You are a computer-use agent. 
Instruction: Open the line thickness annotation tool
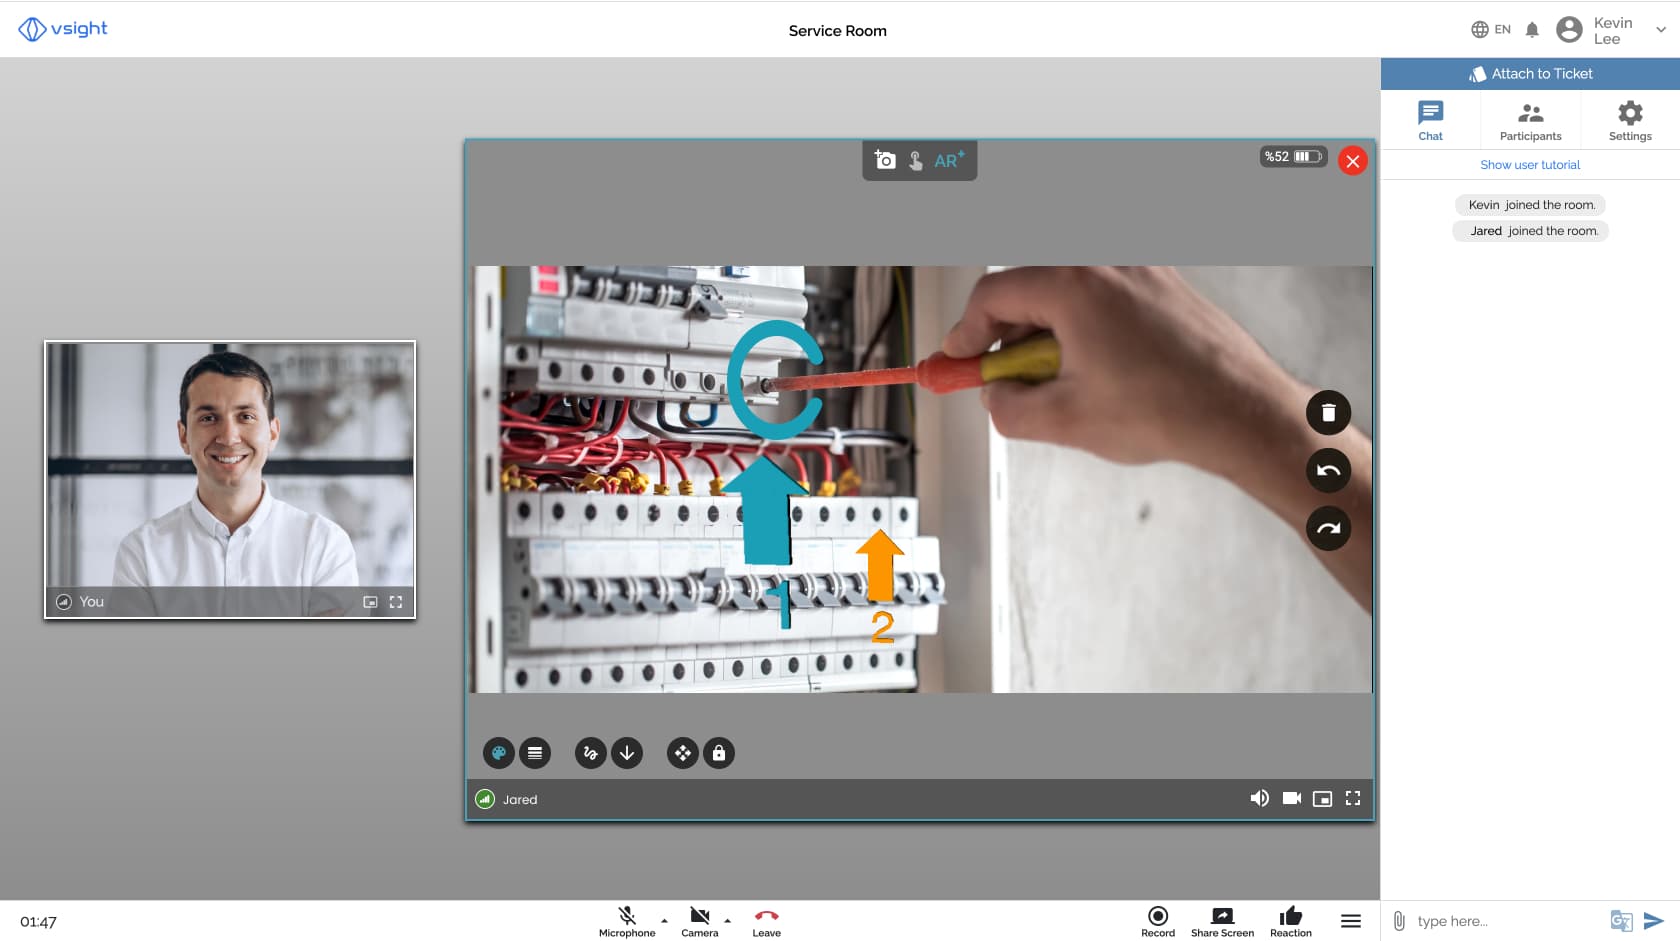535,753
